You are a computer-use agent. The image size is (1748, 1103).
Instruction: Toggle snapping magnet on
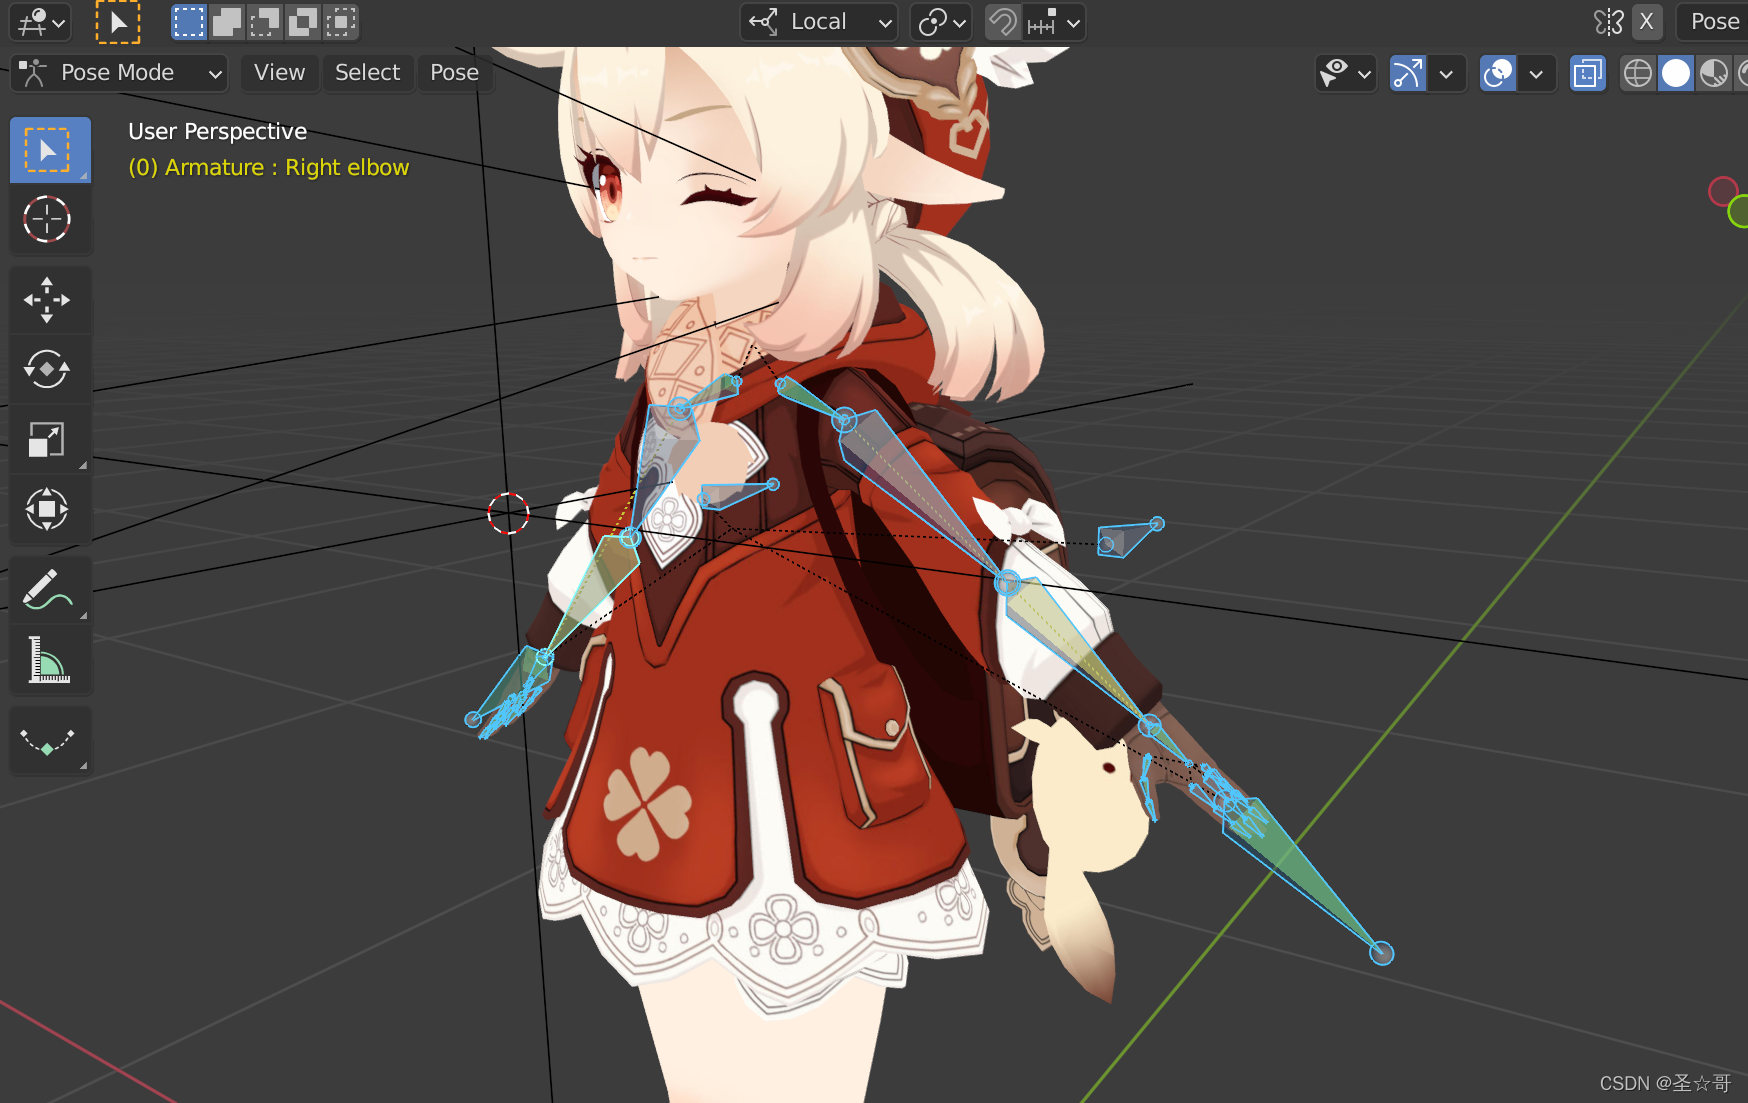click(1003, 22)
